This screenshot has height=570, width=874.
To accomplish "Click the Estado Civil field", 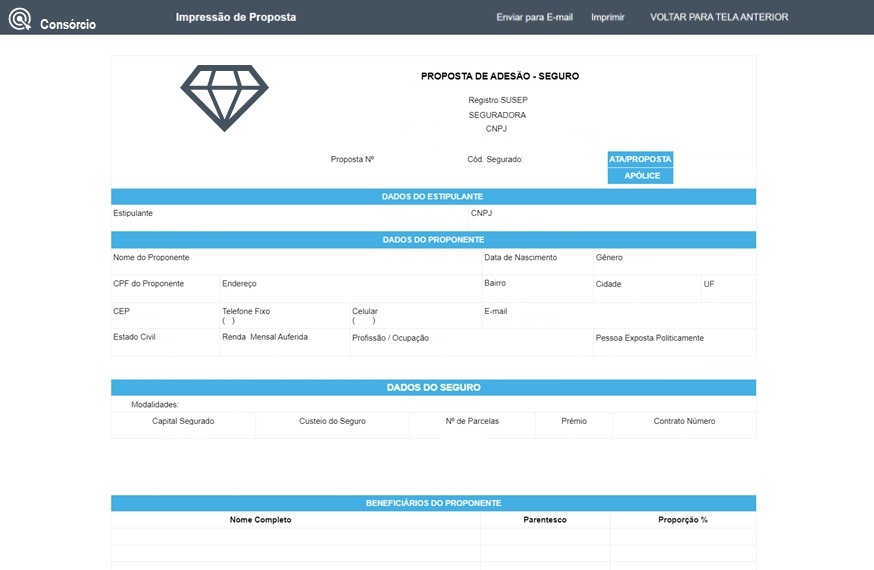I will click(x=164, y=342).
